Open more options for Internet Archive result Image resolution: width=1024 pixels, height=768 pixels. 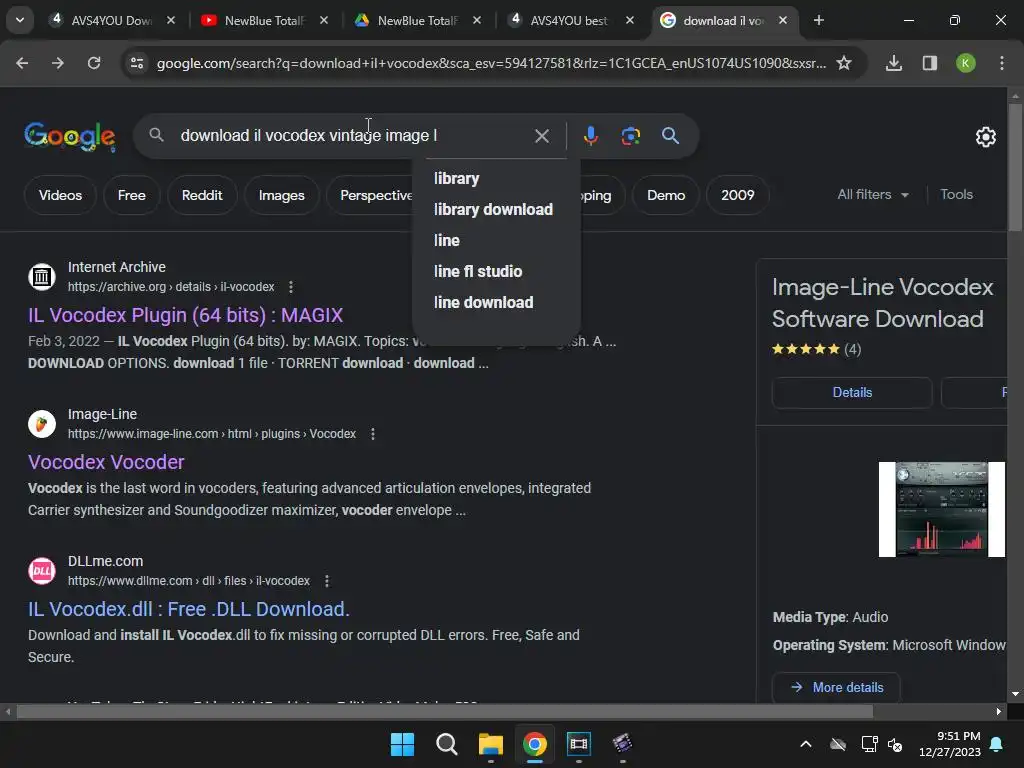(291, 287)
